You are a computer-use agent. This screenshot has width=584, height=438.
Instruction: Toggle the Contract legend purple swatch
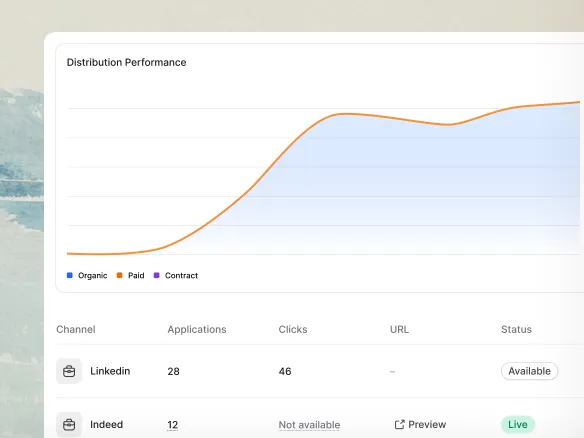(157, 275)
